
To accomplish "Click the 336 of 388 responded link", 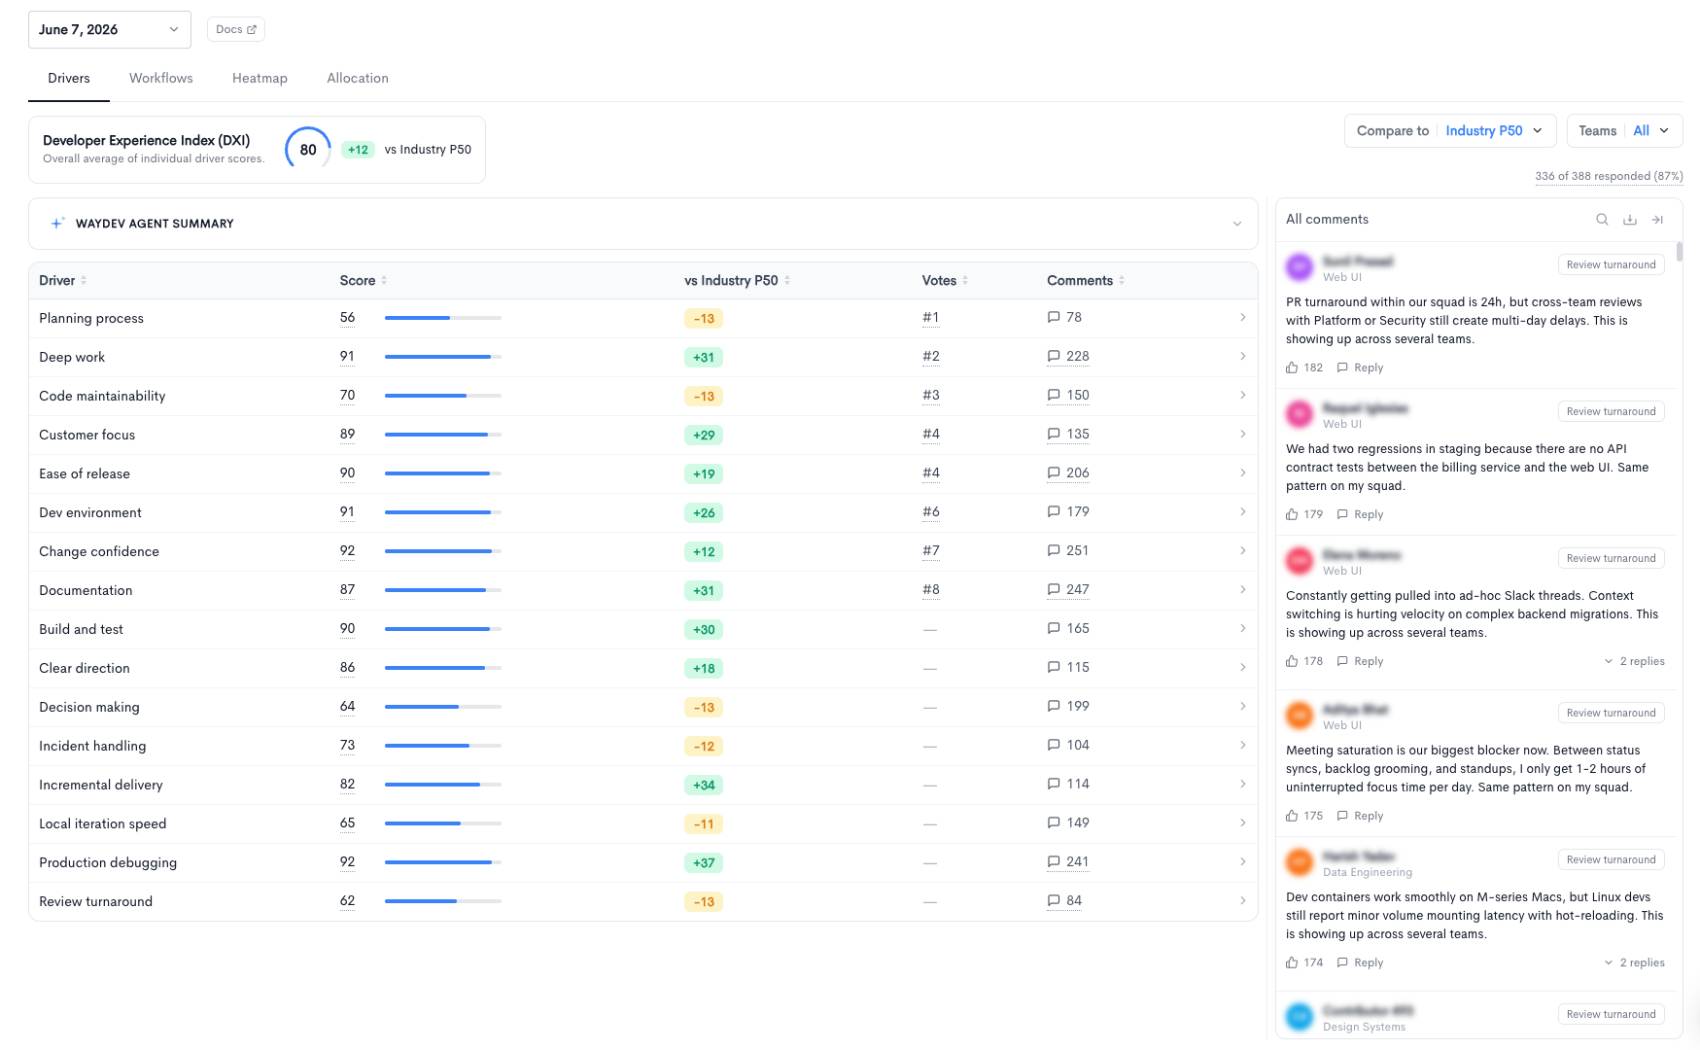I will tap(1609, 176).
